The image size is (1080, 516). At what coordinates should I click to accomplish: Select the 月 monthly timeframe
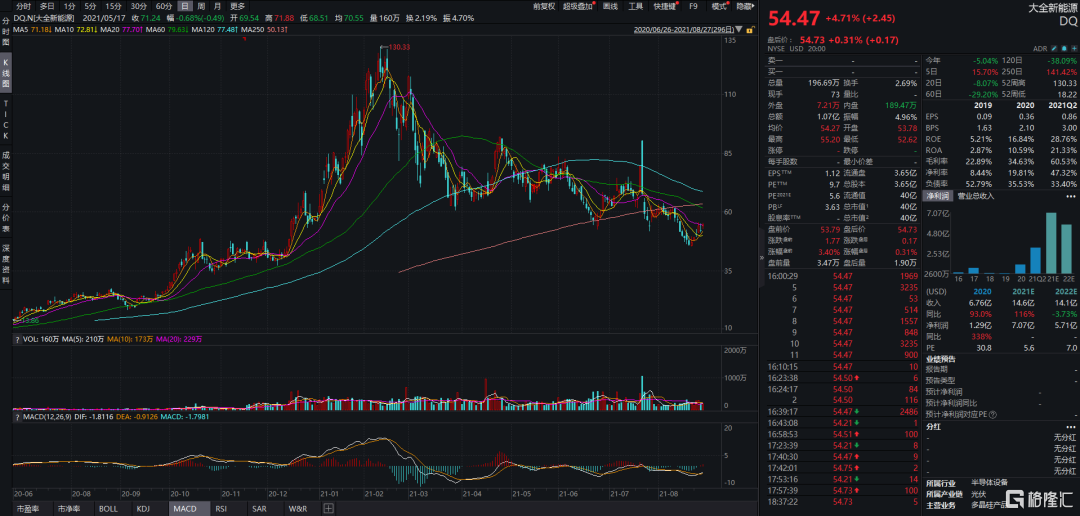[218, 6]
